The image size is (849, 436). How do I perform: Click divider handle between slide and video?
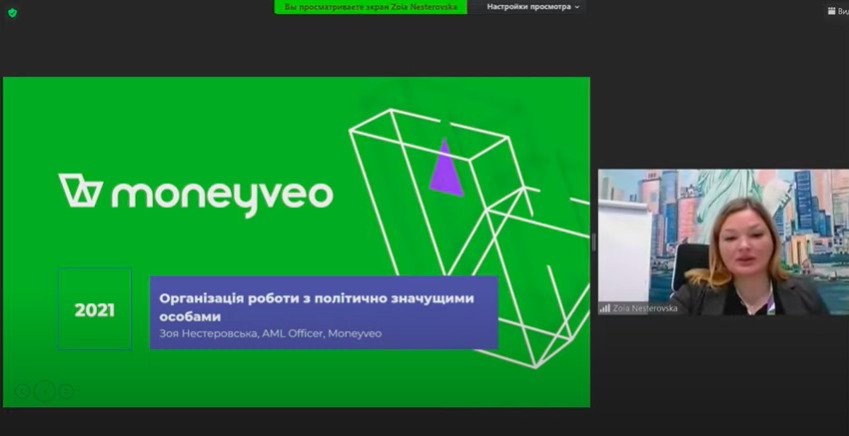tap(594, 241)
